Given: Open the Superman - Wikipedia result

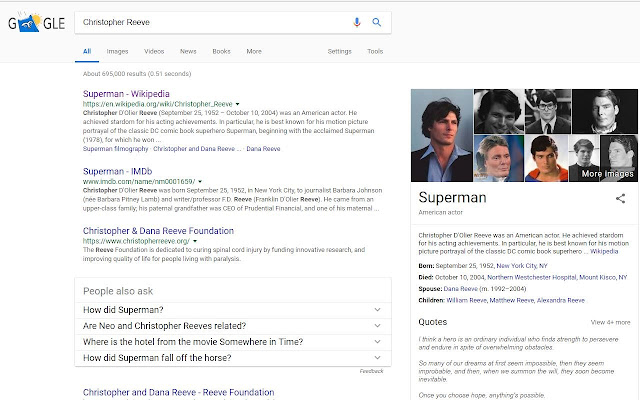Looking at the screenshot, I should (126, 94).
